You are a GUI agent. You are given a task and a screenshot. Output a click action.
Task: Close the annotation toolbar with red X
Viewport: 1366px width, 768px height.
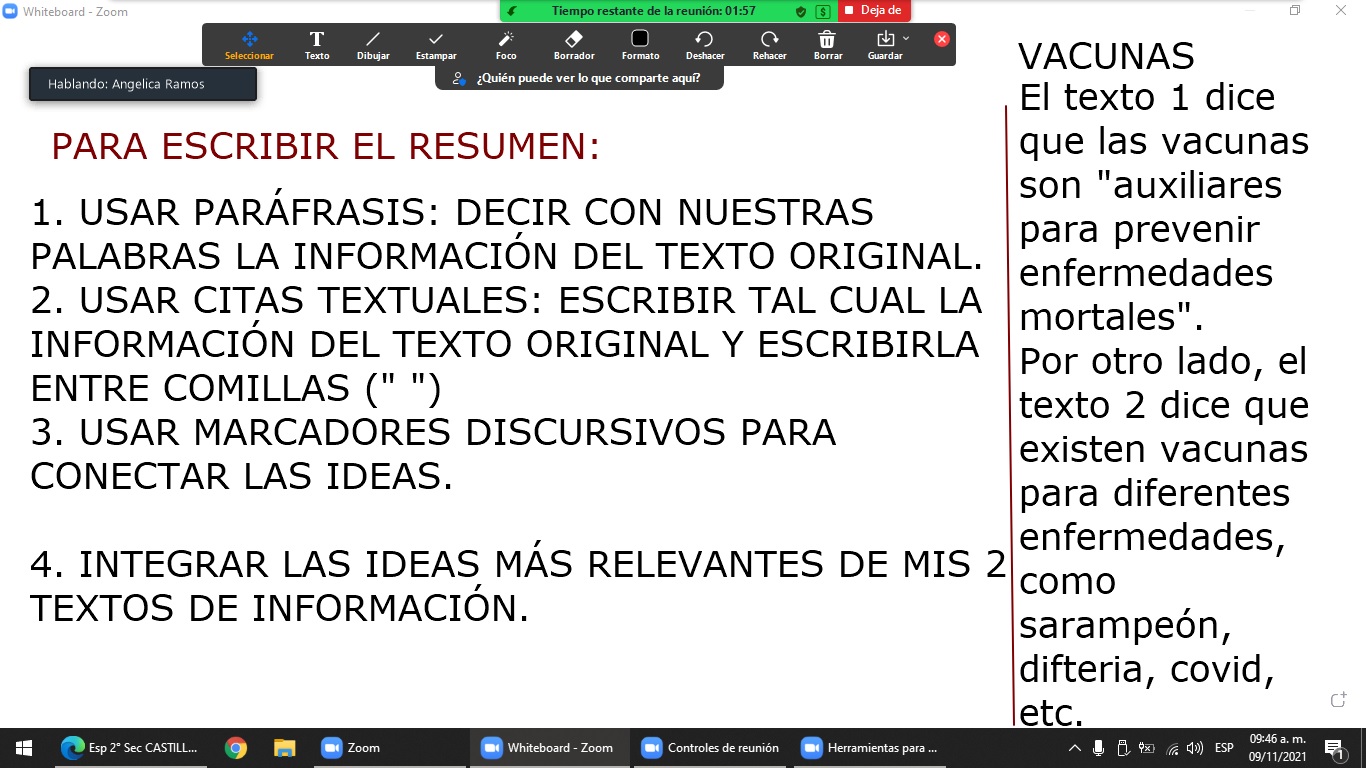coord(941,39)
